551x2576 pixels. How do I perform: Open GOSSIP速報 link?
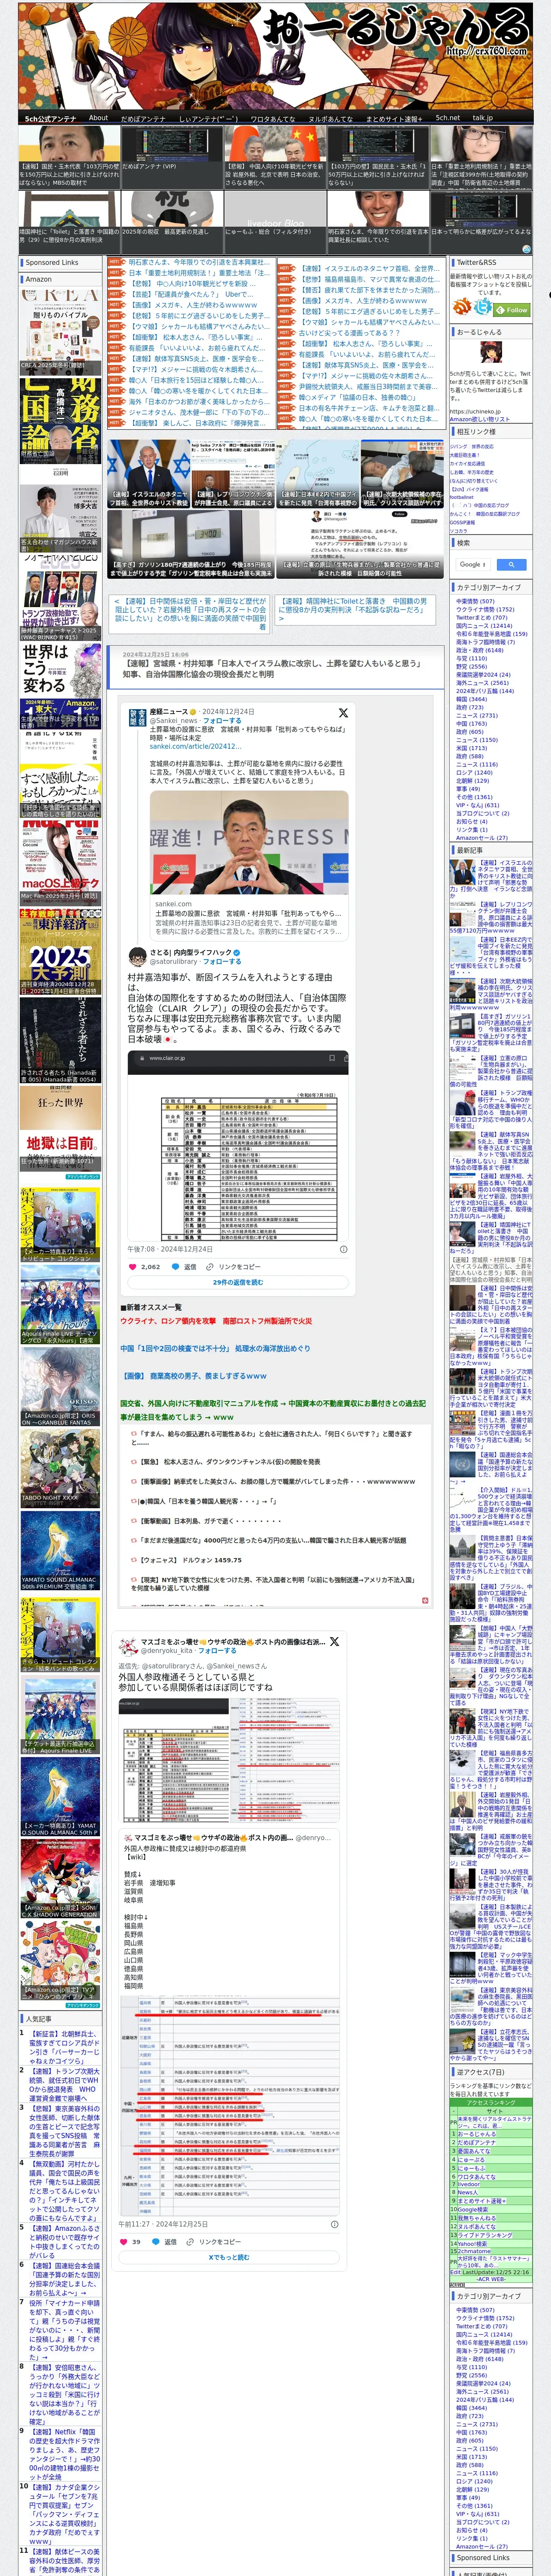click(x=462, y=522)
